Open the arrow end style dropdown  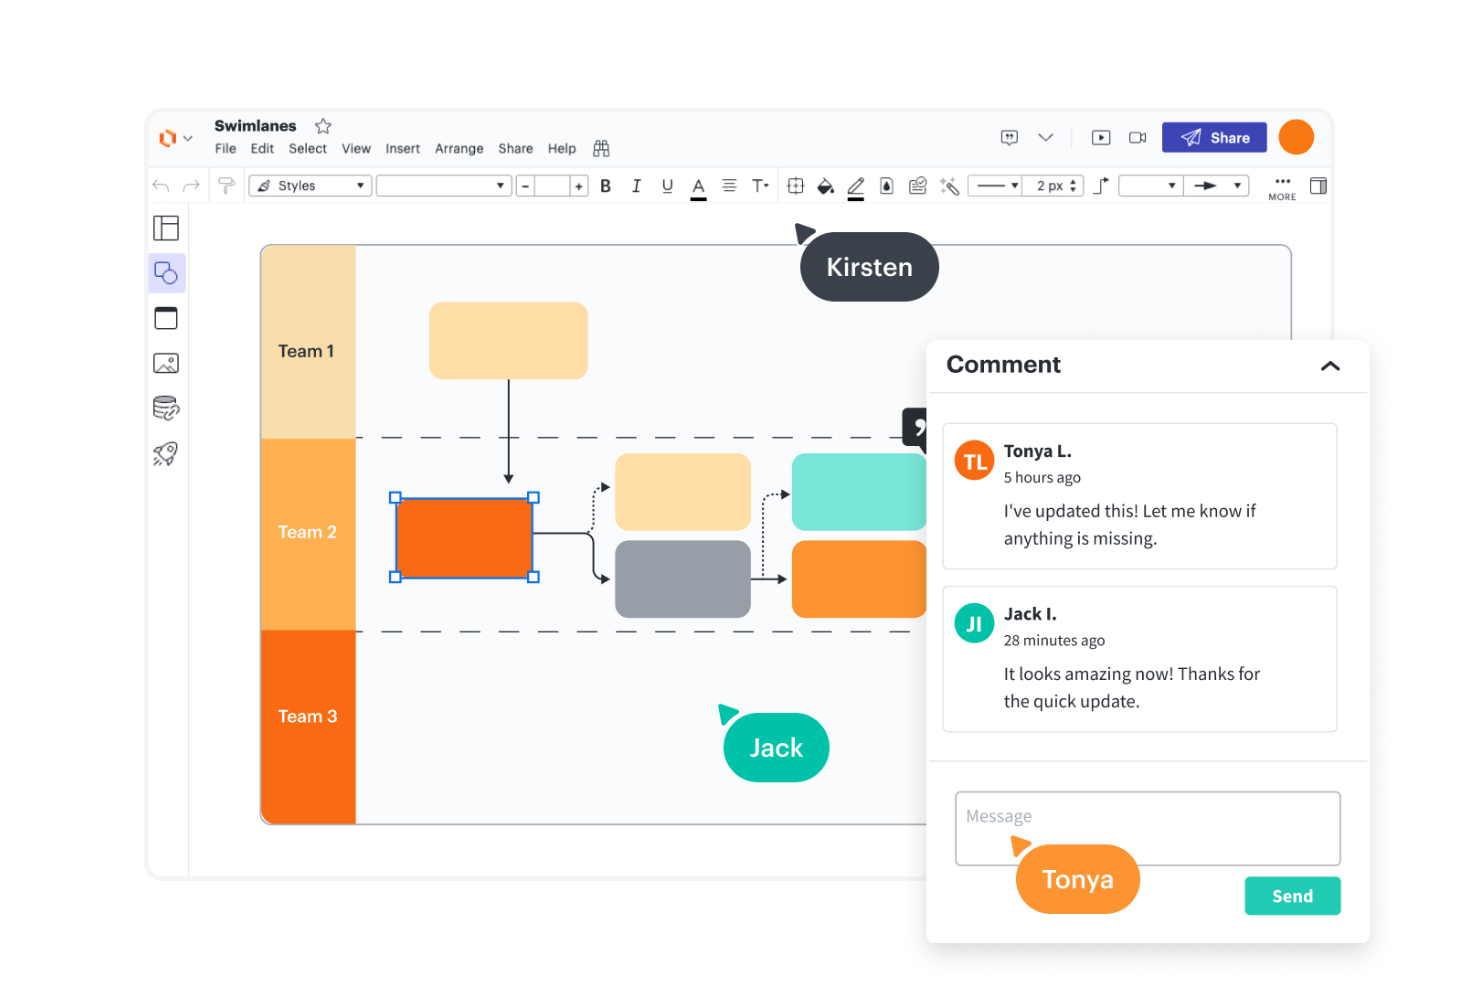pos(1217,186)
